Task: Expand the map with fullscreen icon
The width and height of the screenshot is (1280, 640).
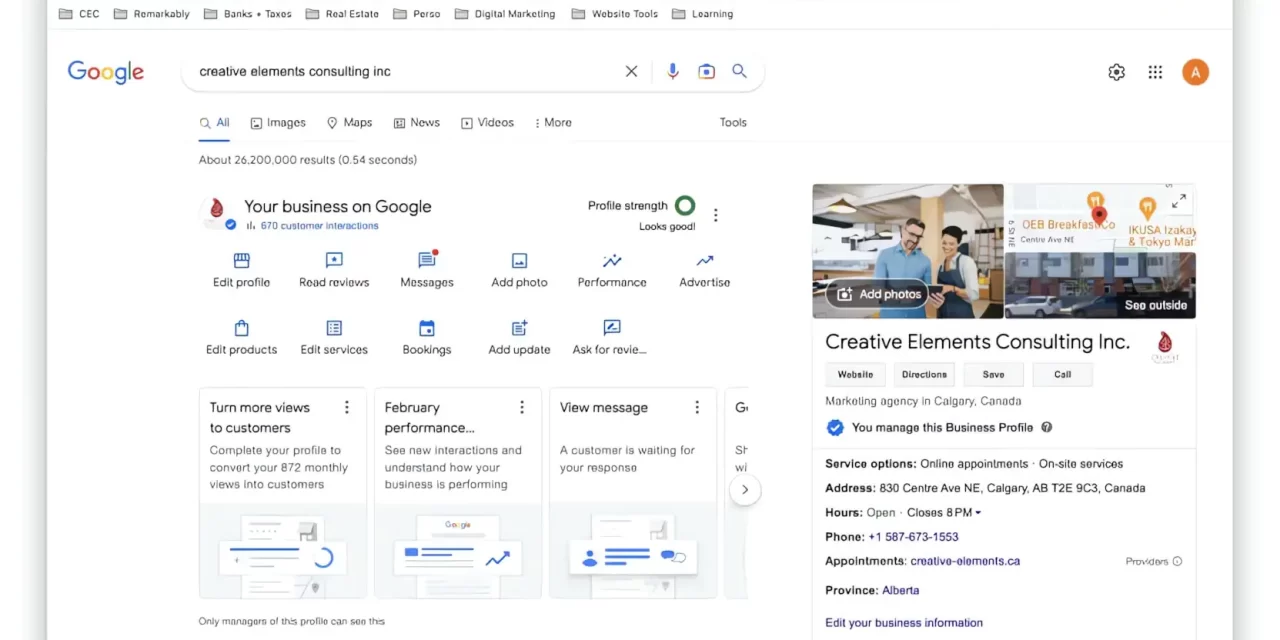Action: 1179,201
